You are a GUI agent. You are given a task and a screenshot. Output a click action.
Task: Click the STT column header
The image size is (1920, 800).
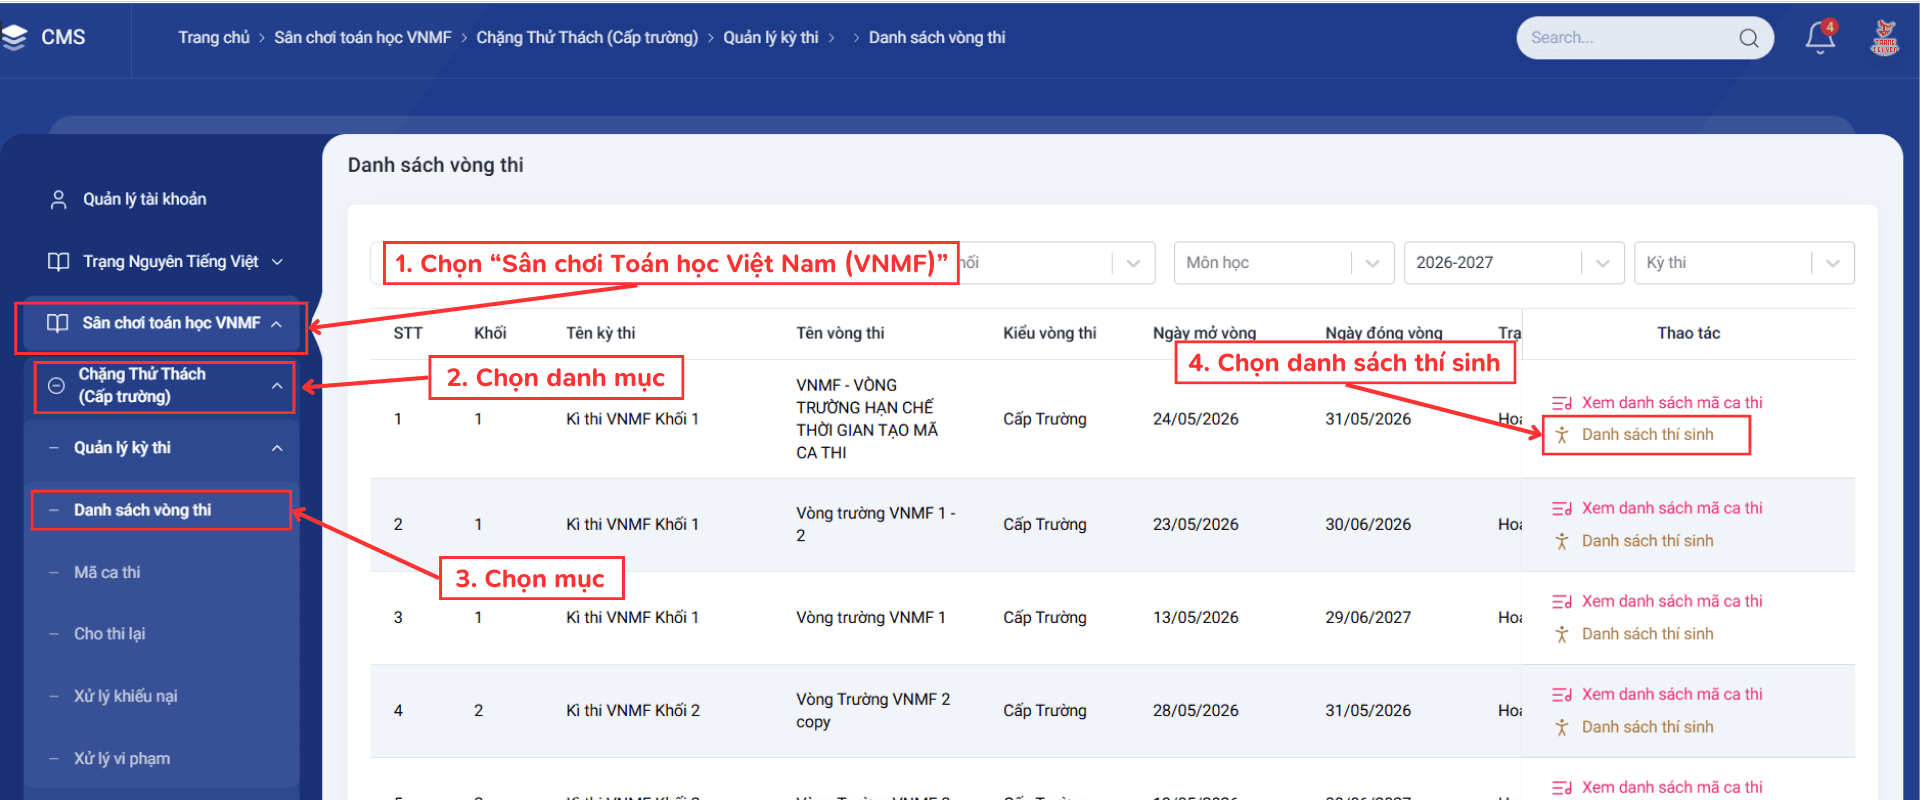click(408, 334)
